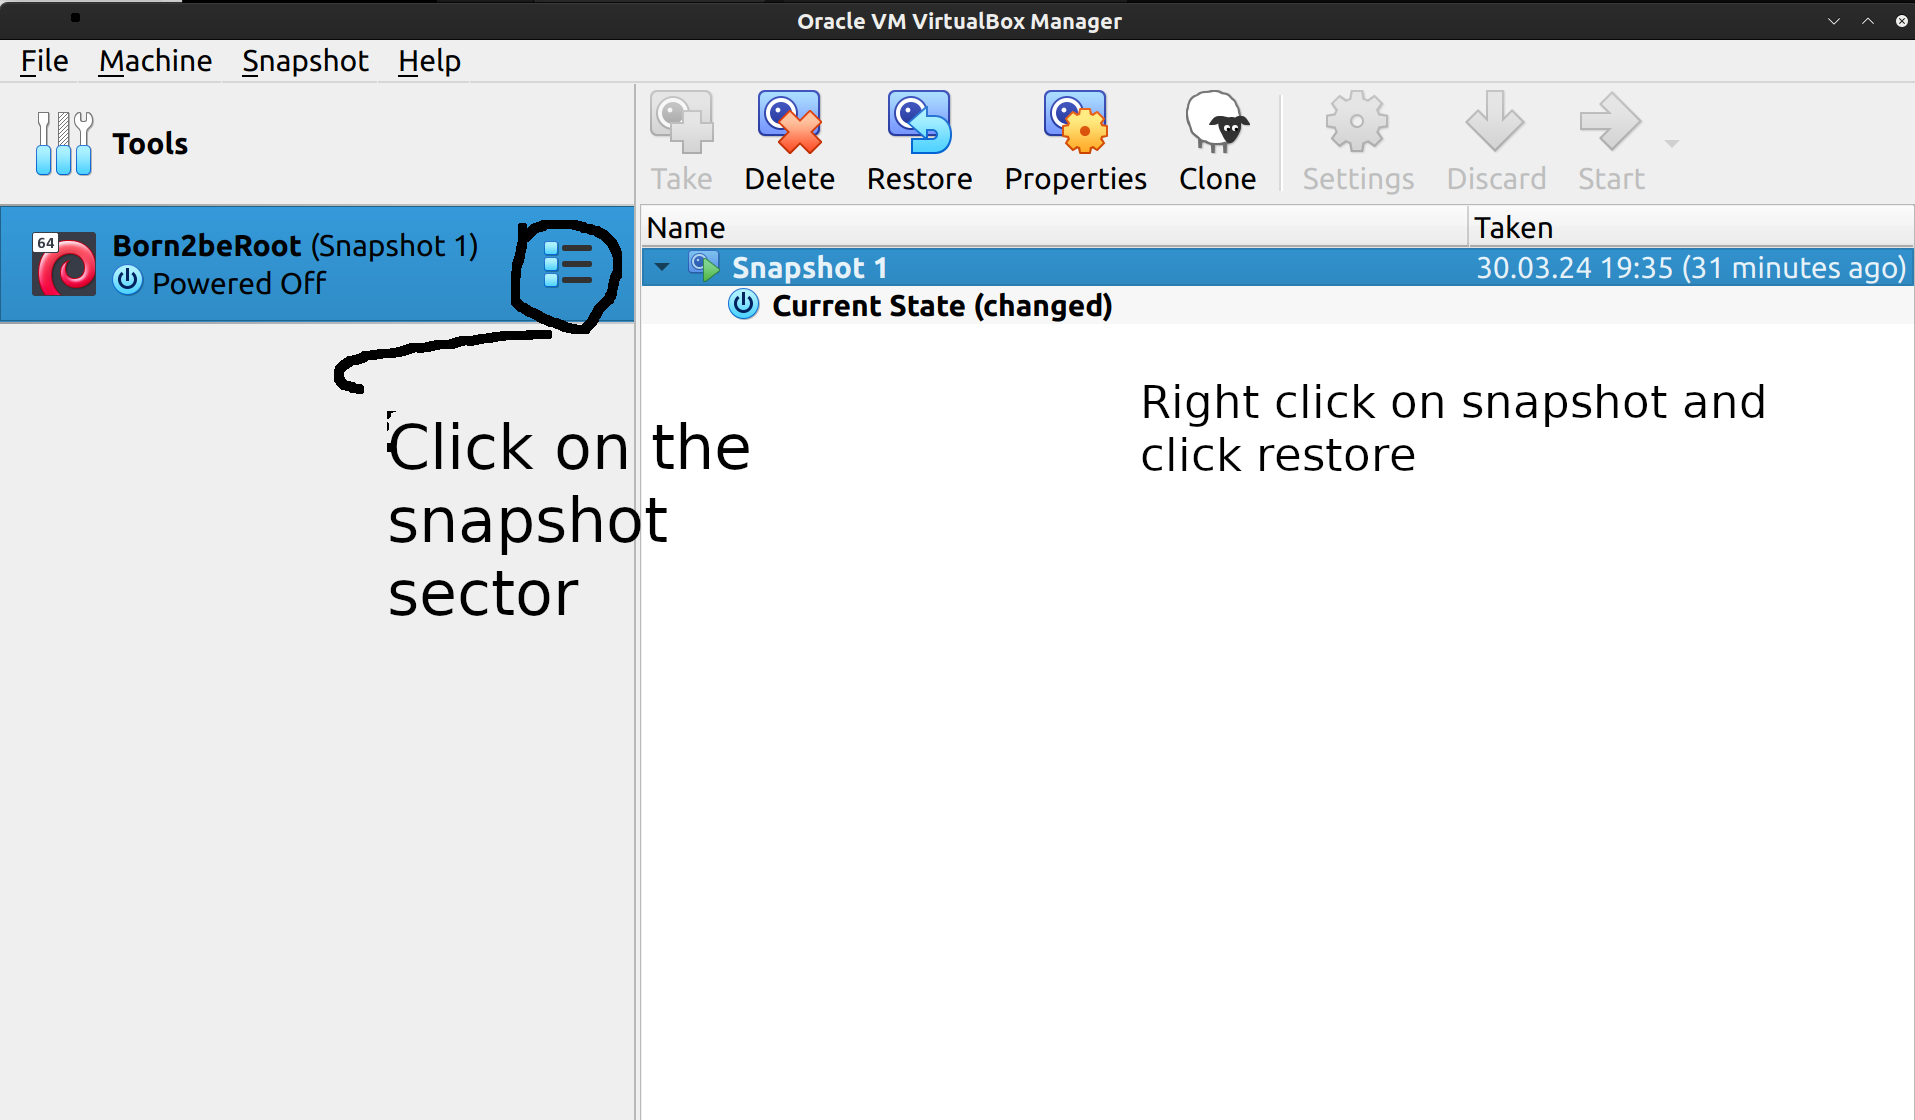Click the Delete snapshot toolbar icon
This screenshot has height=1120, width=1915.
click(x=789, y=123)
